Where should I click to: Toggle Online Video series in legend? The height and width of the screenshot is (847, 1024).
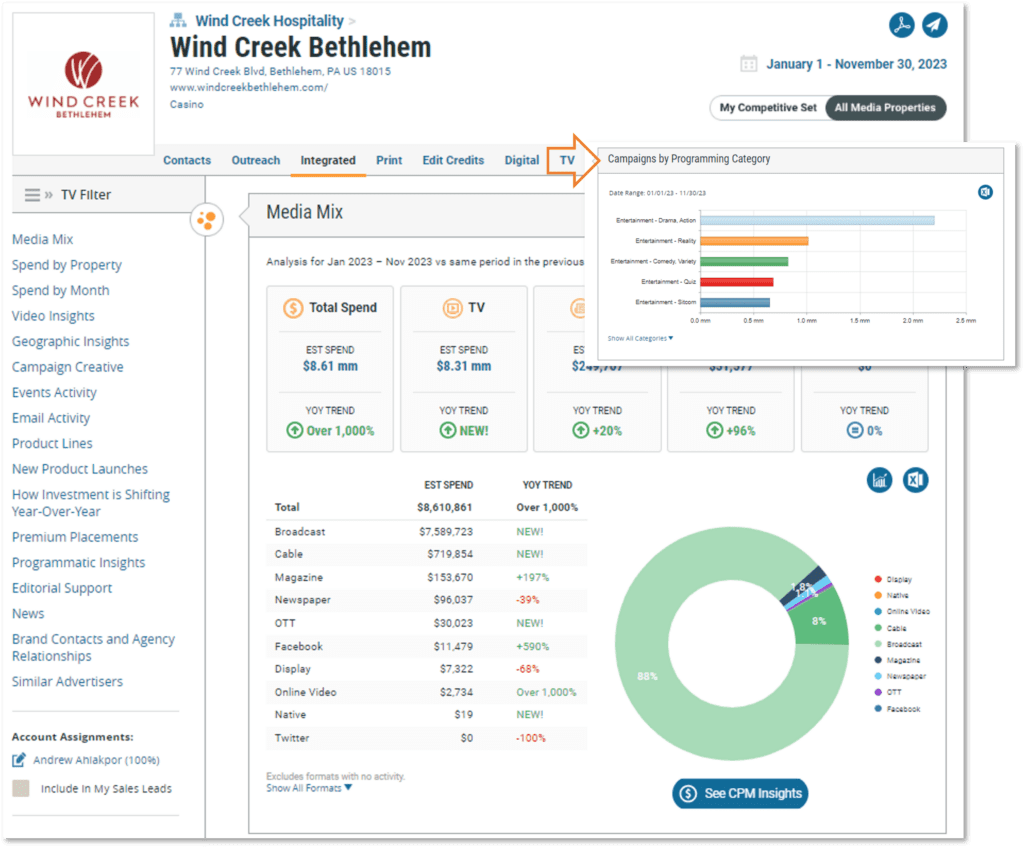click(902, 611)
